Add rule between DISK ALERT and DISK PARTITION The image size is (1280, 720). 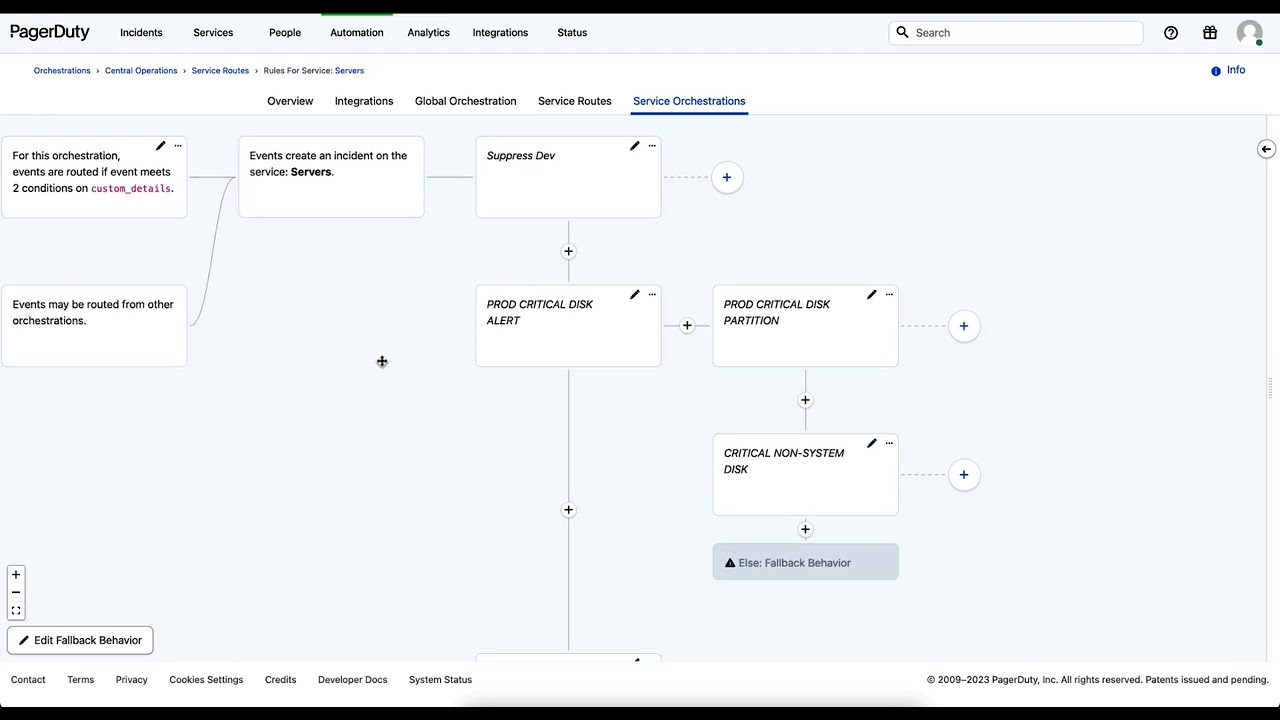coord(687,325)
